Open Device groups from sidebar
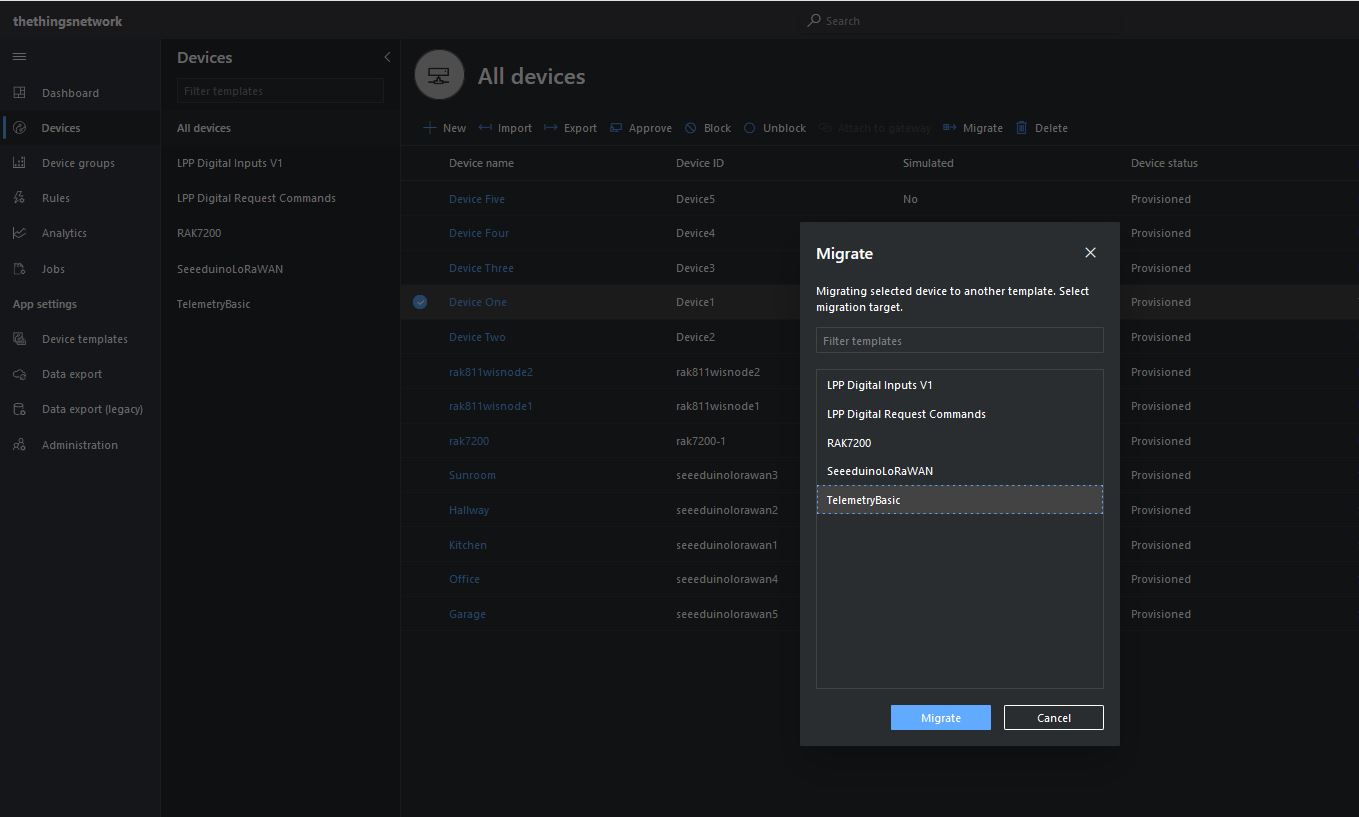Image resolution: width=1359 pixels, height=817 pixels. pyautogui.click(x=78, y=163)
